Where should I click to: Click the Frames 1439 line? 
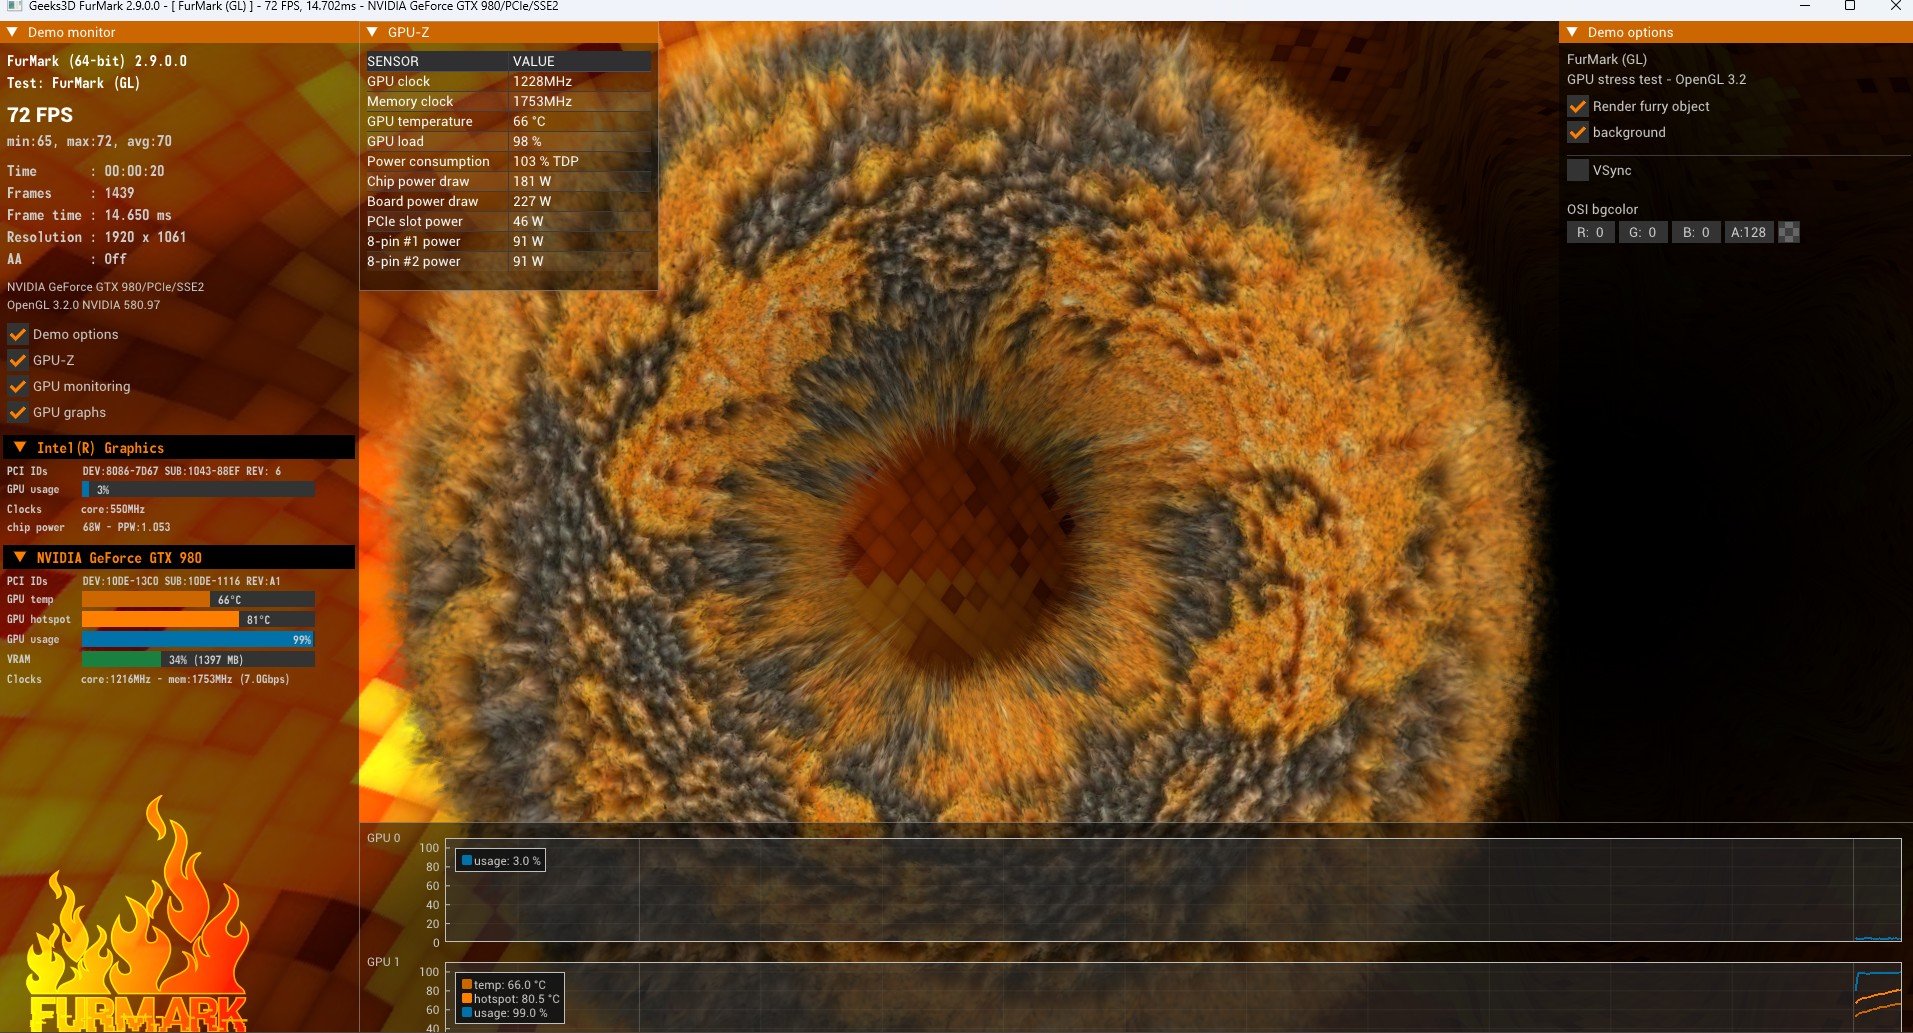pyautogui.click(x=70, y=193)
